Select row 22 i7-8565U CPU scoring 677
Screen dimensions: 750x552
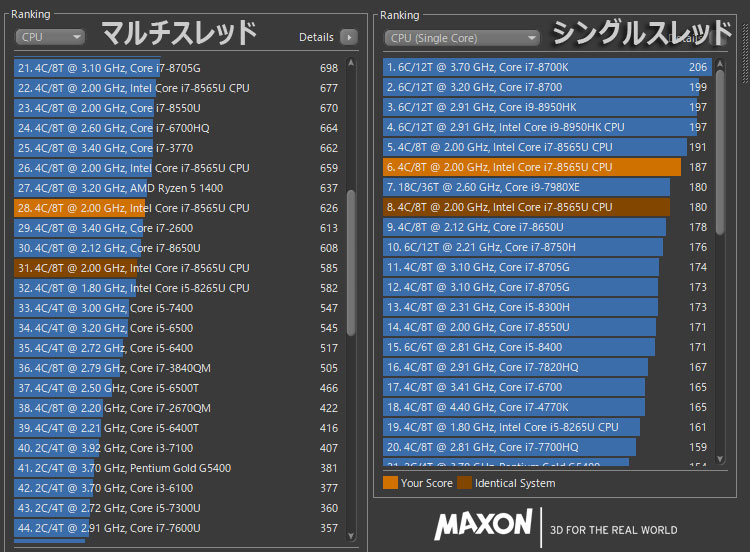[178, 88]
